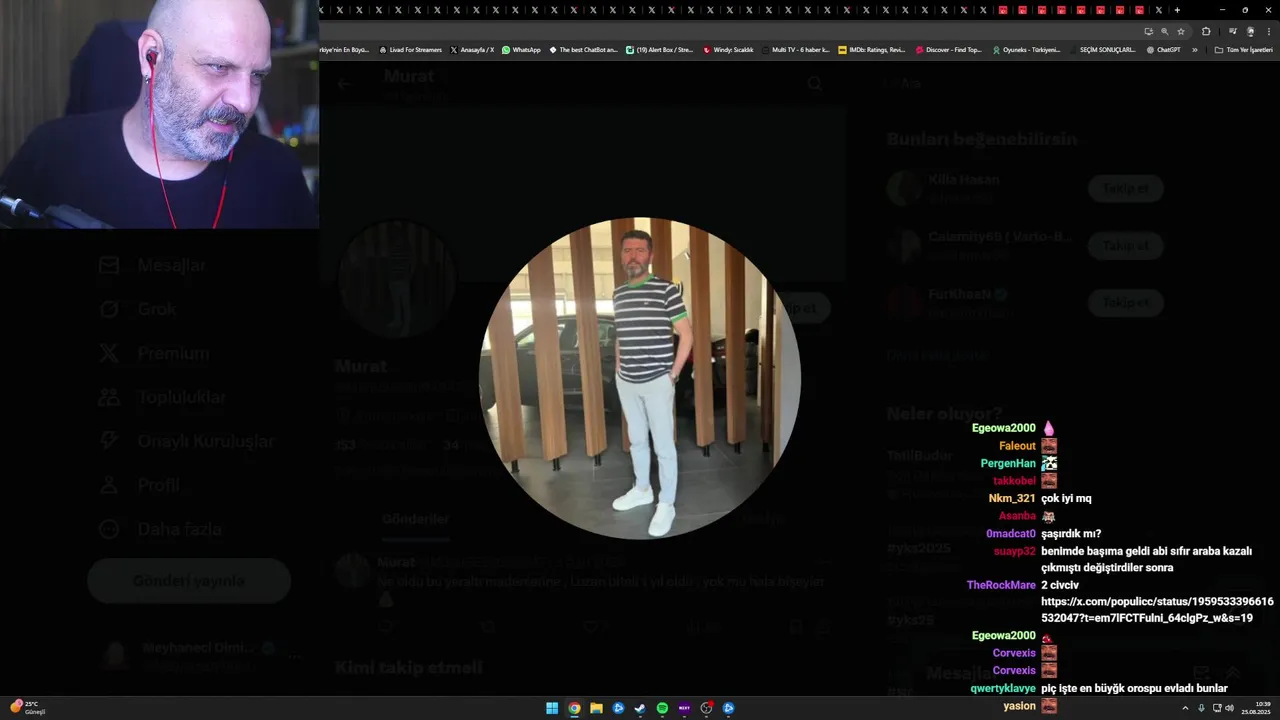
Task: Open a new browser tab
Action: click(x=1177, y=10)
